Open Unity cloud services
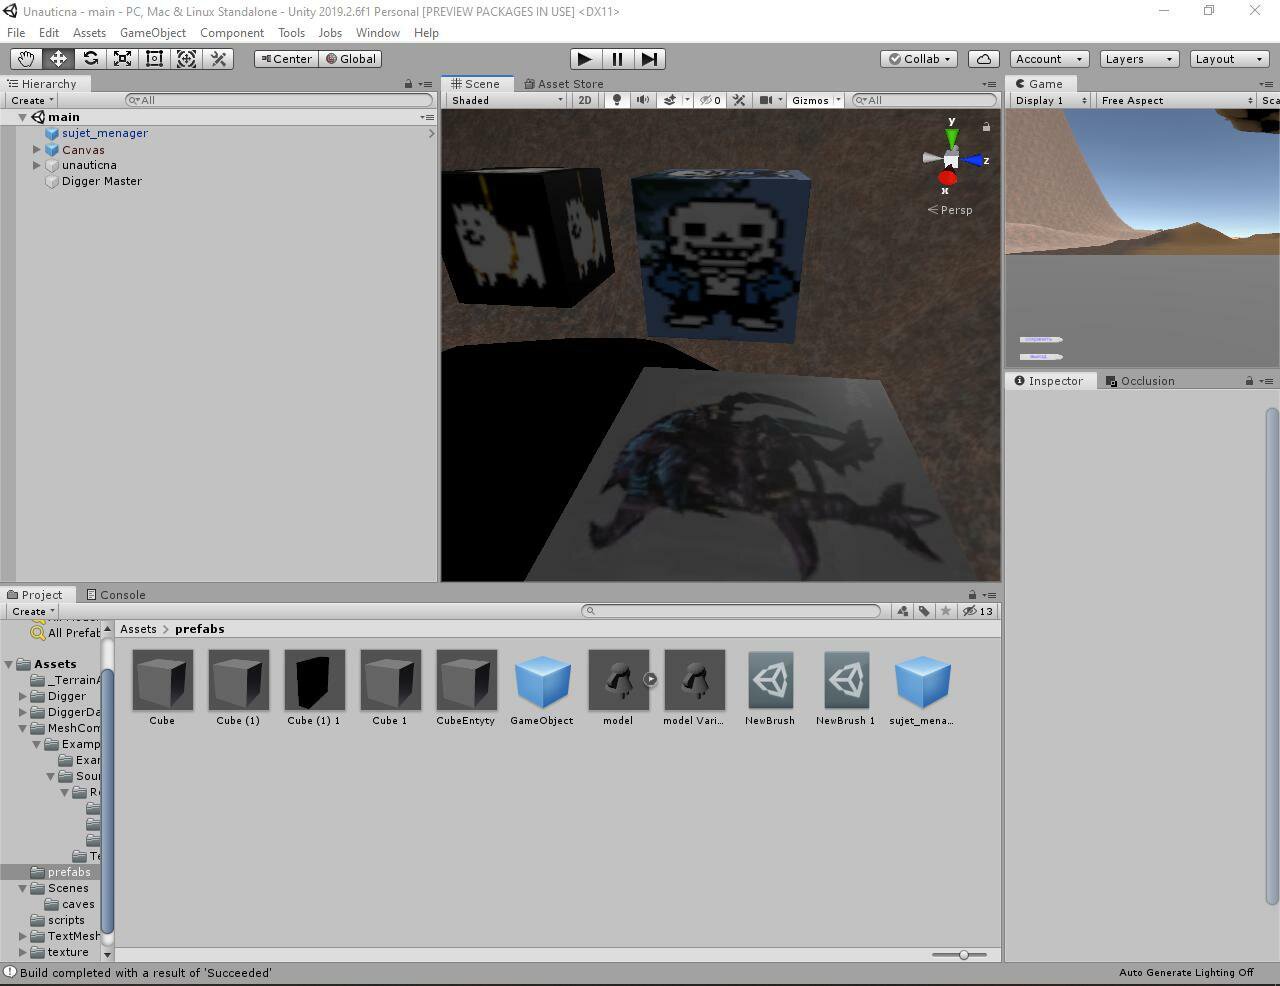This screenshot has height=986, width=1280. click(x=984, y=59)
